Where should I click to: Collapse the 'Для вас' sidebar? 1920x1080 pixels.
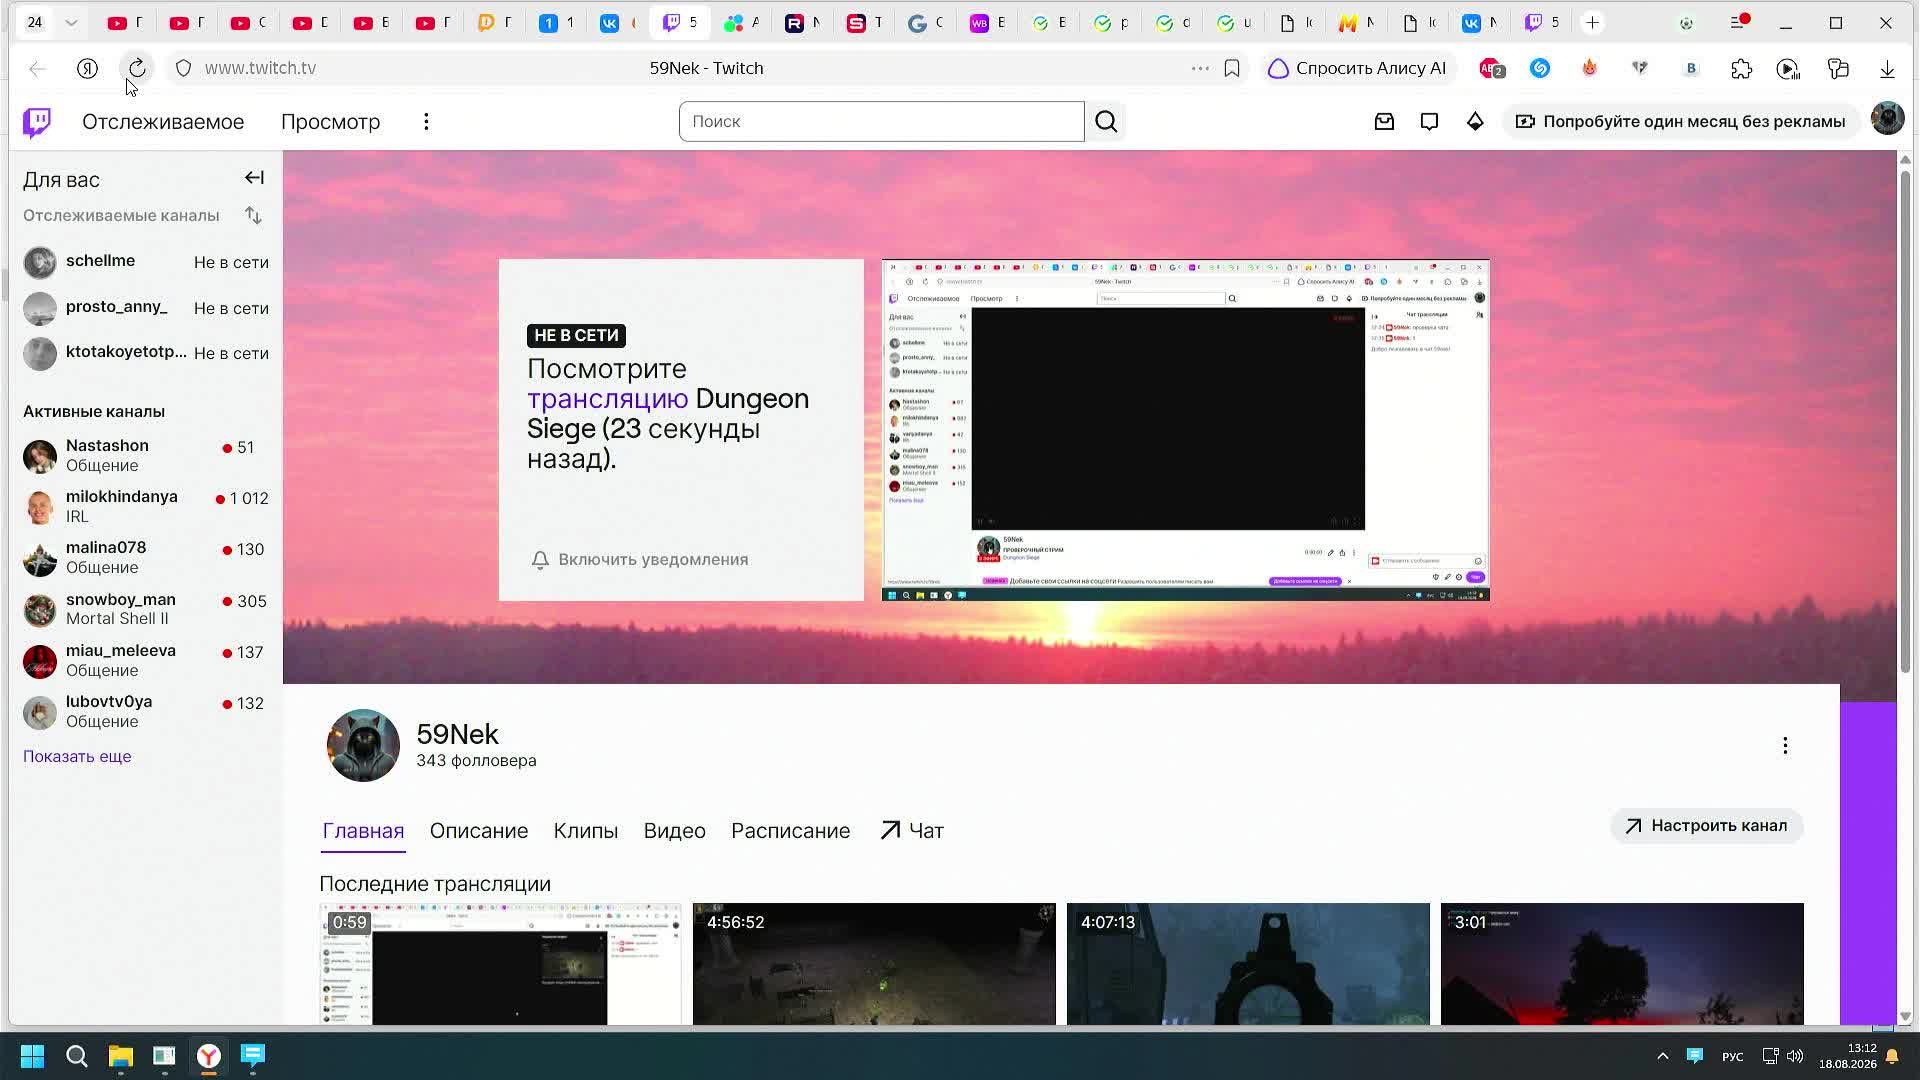click(254, 178)
